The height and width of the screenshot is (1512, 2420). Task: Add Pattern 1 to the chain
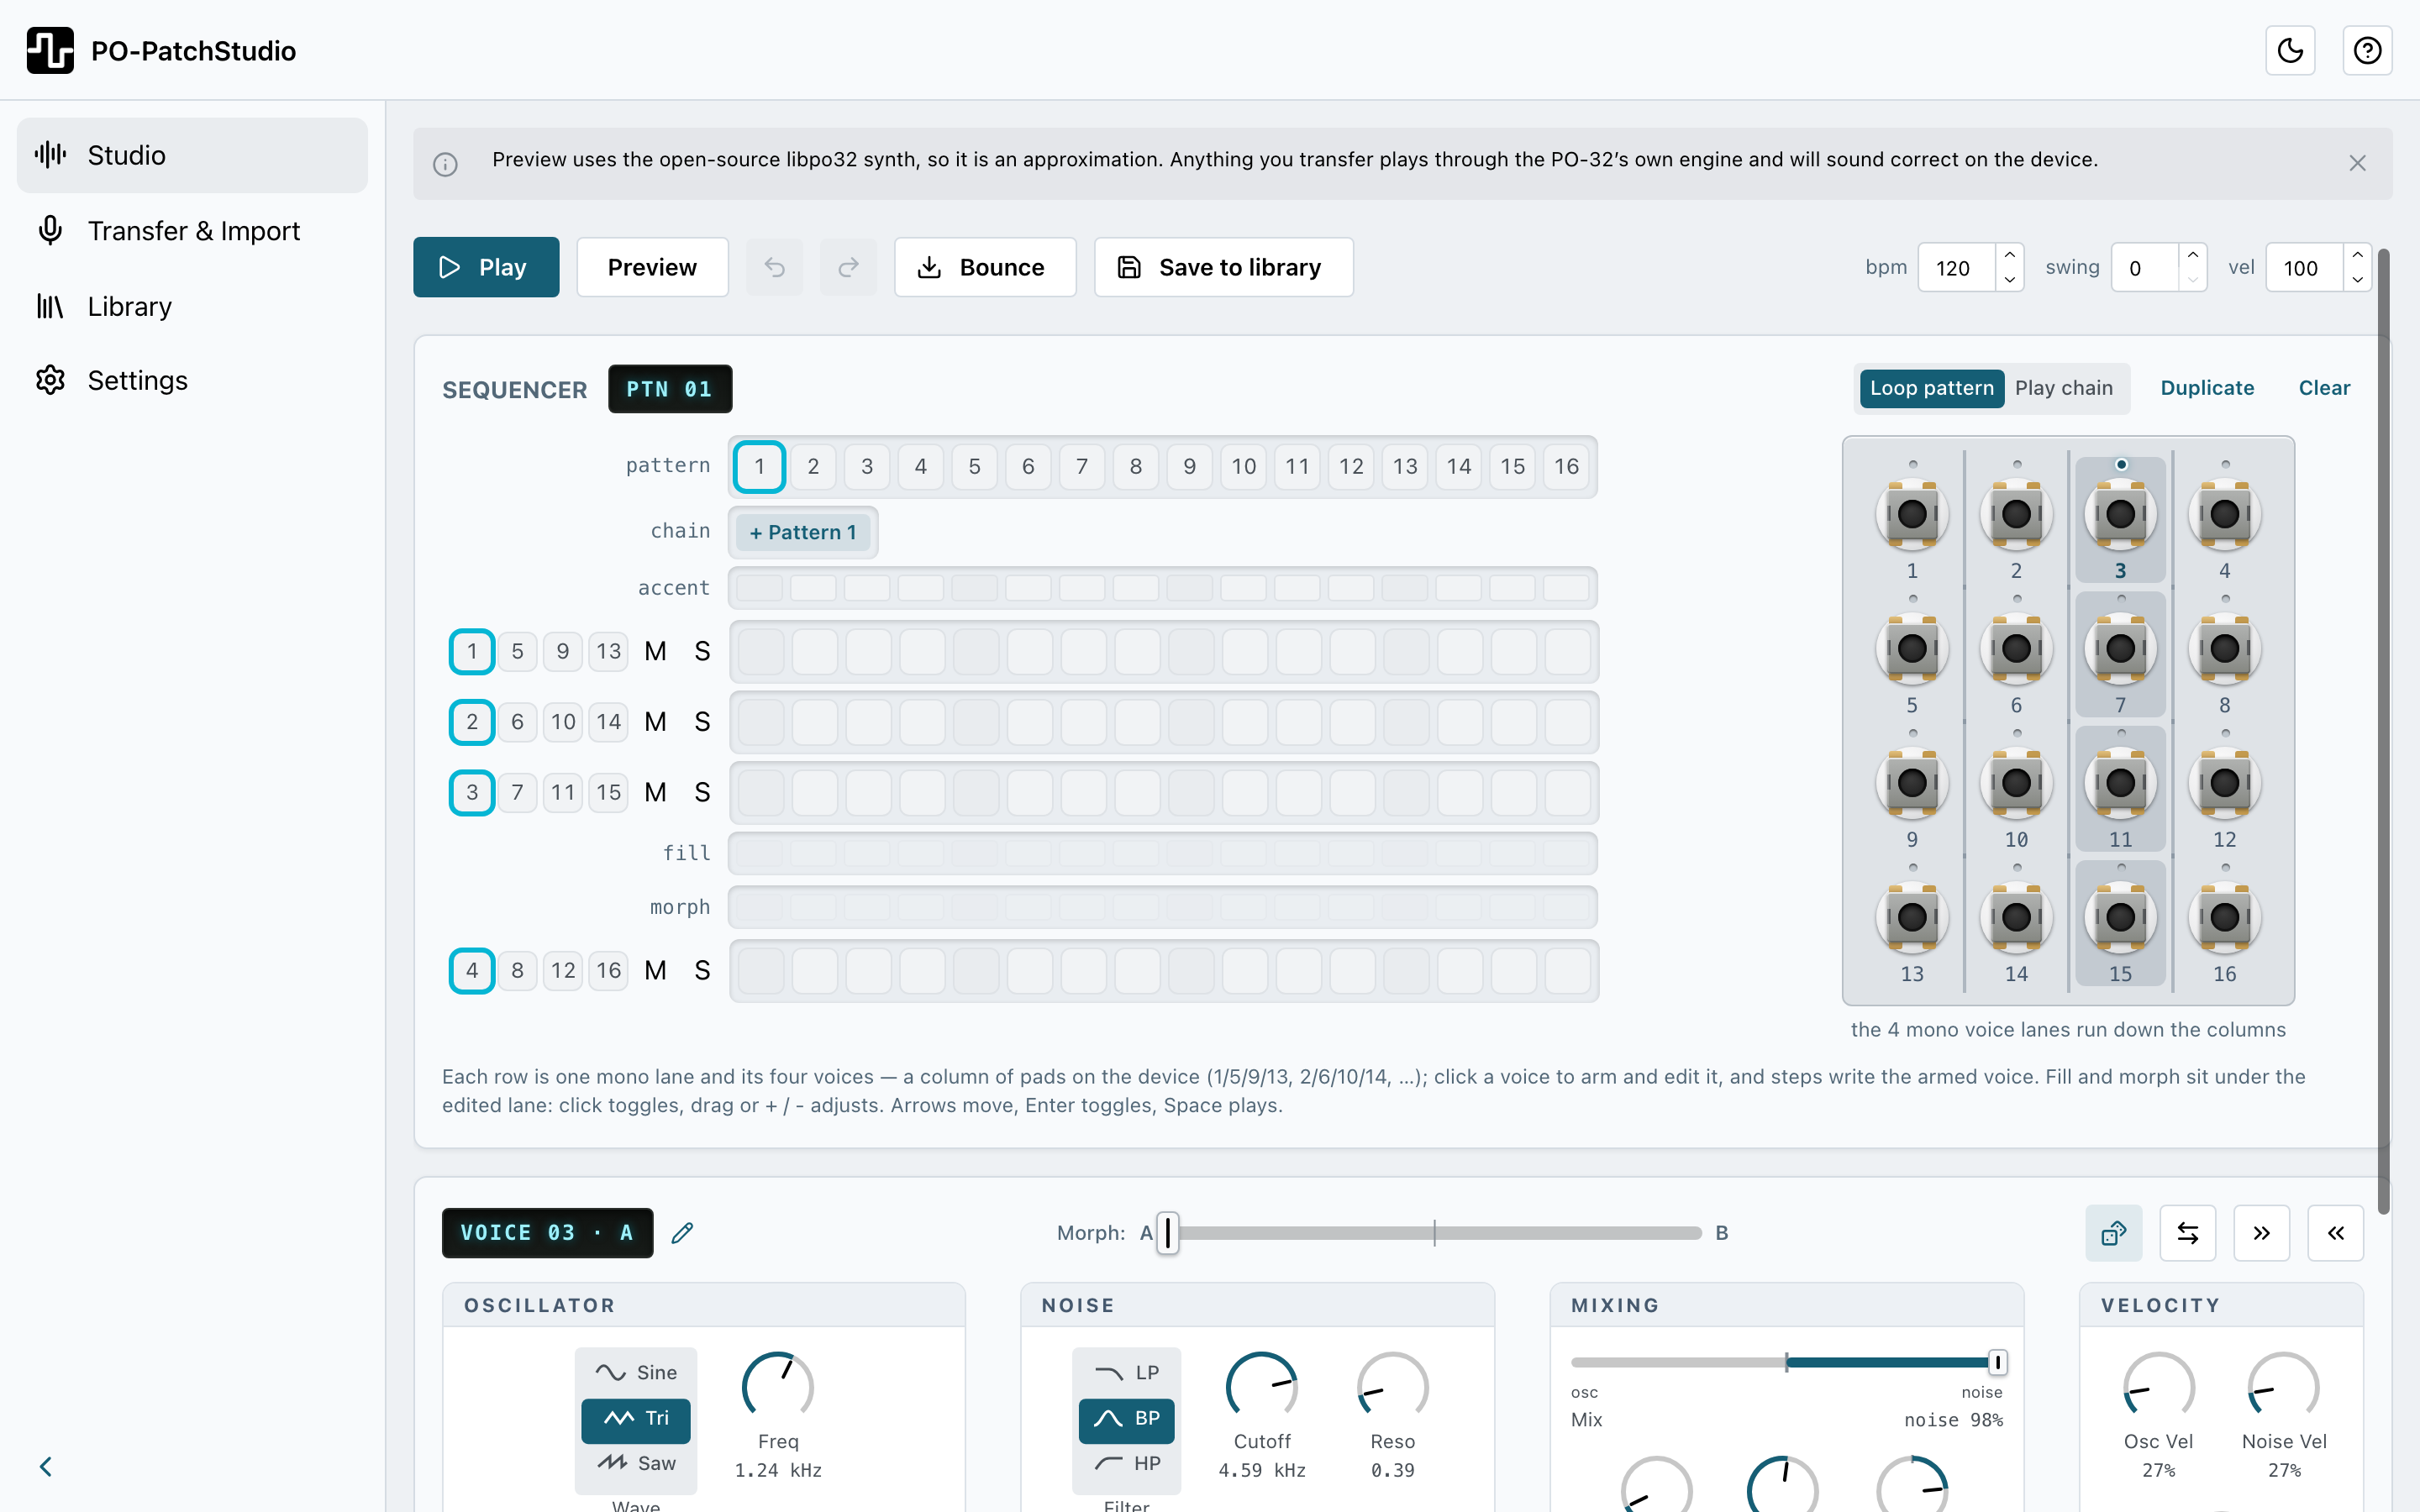click(803, 532)
